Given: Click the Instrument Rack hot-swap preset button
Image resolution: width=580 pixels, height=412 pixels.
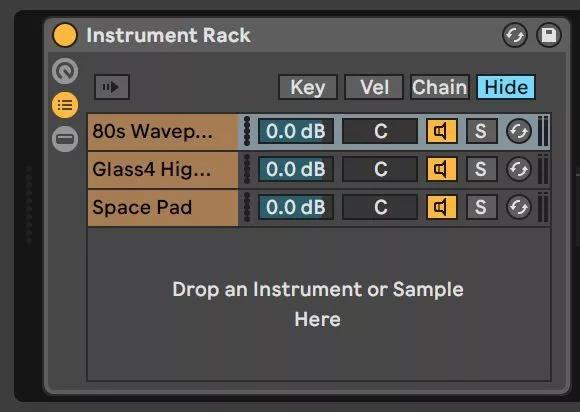Looking at the screenshot, I should (x=515, y=36).
